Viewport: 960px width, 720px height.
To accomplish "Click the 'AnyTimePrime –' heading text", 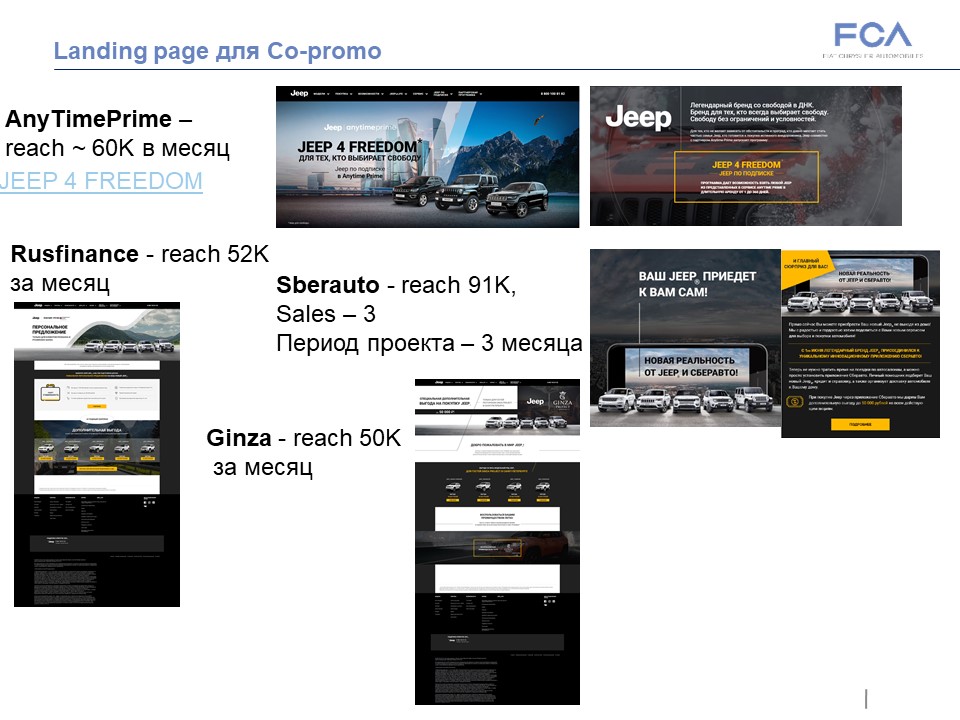I will click(x=99, y=119).
